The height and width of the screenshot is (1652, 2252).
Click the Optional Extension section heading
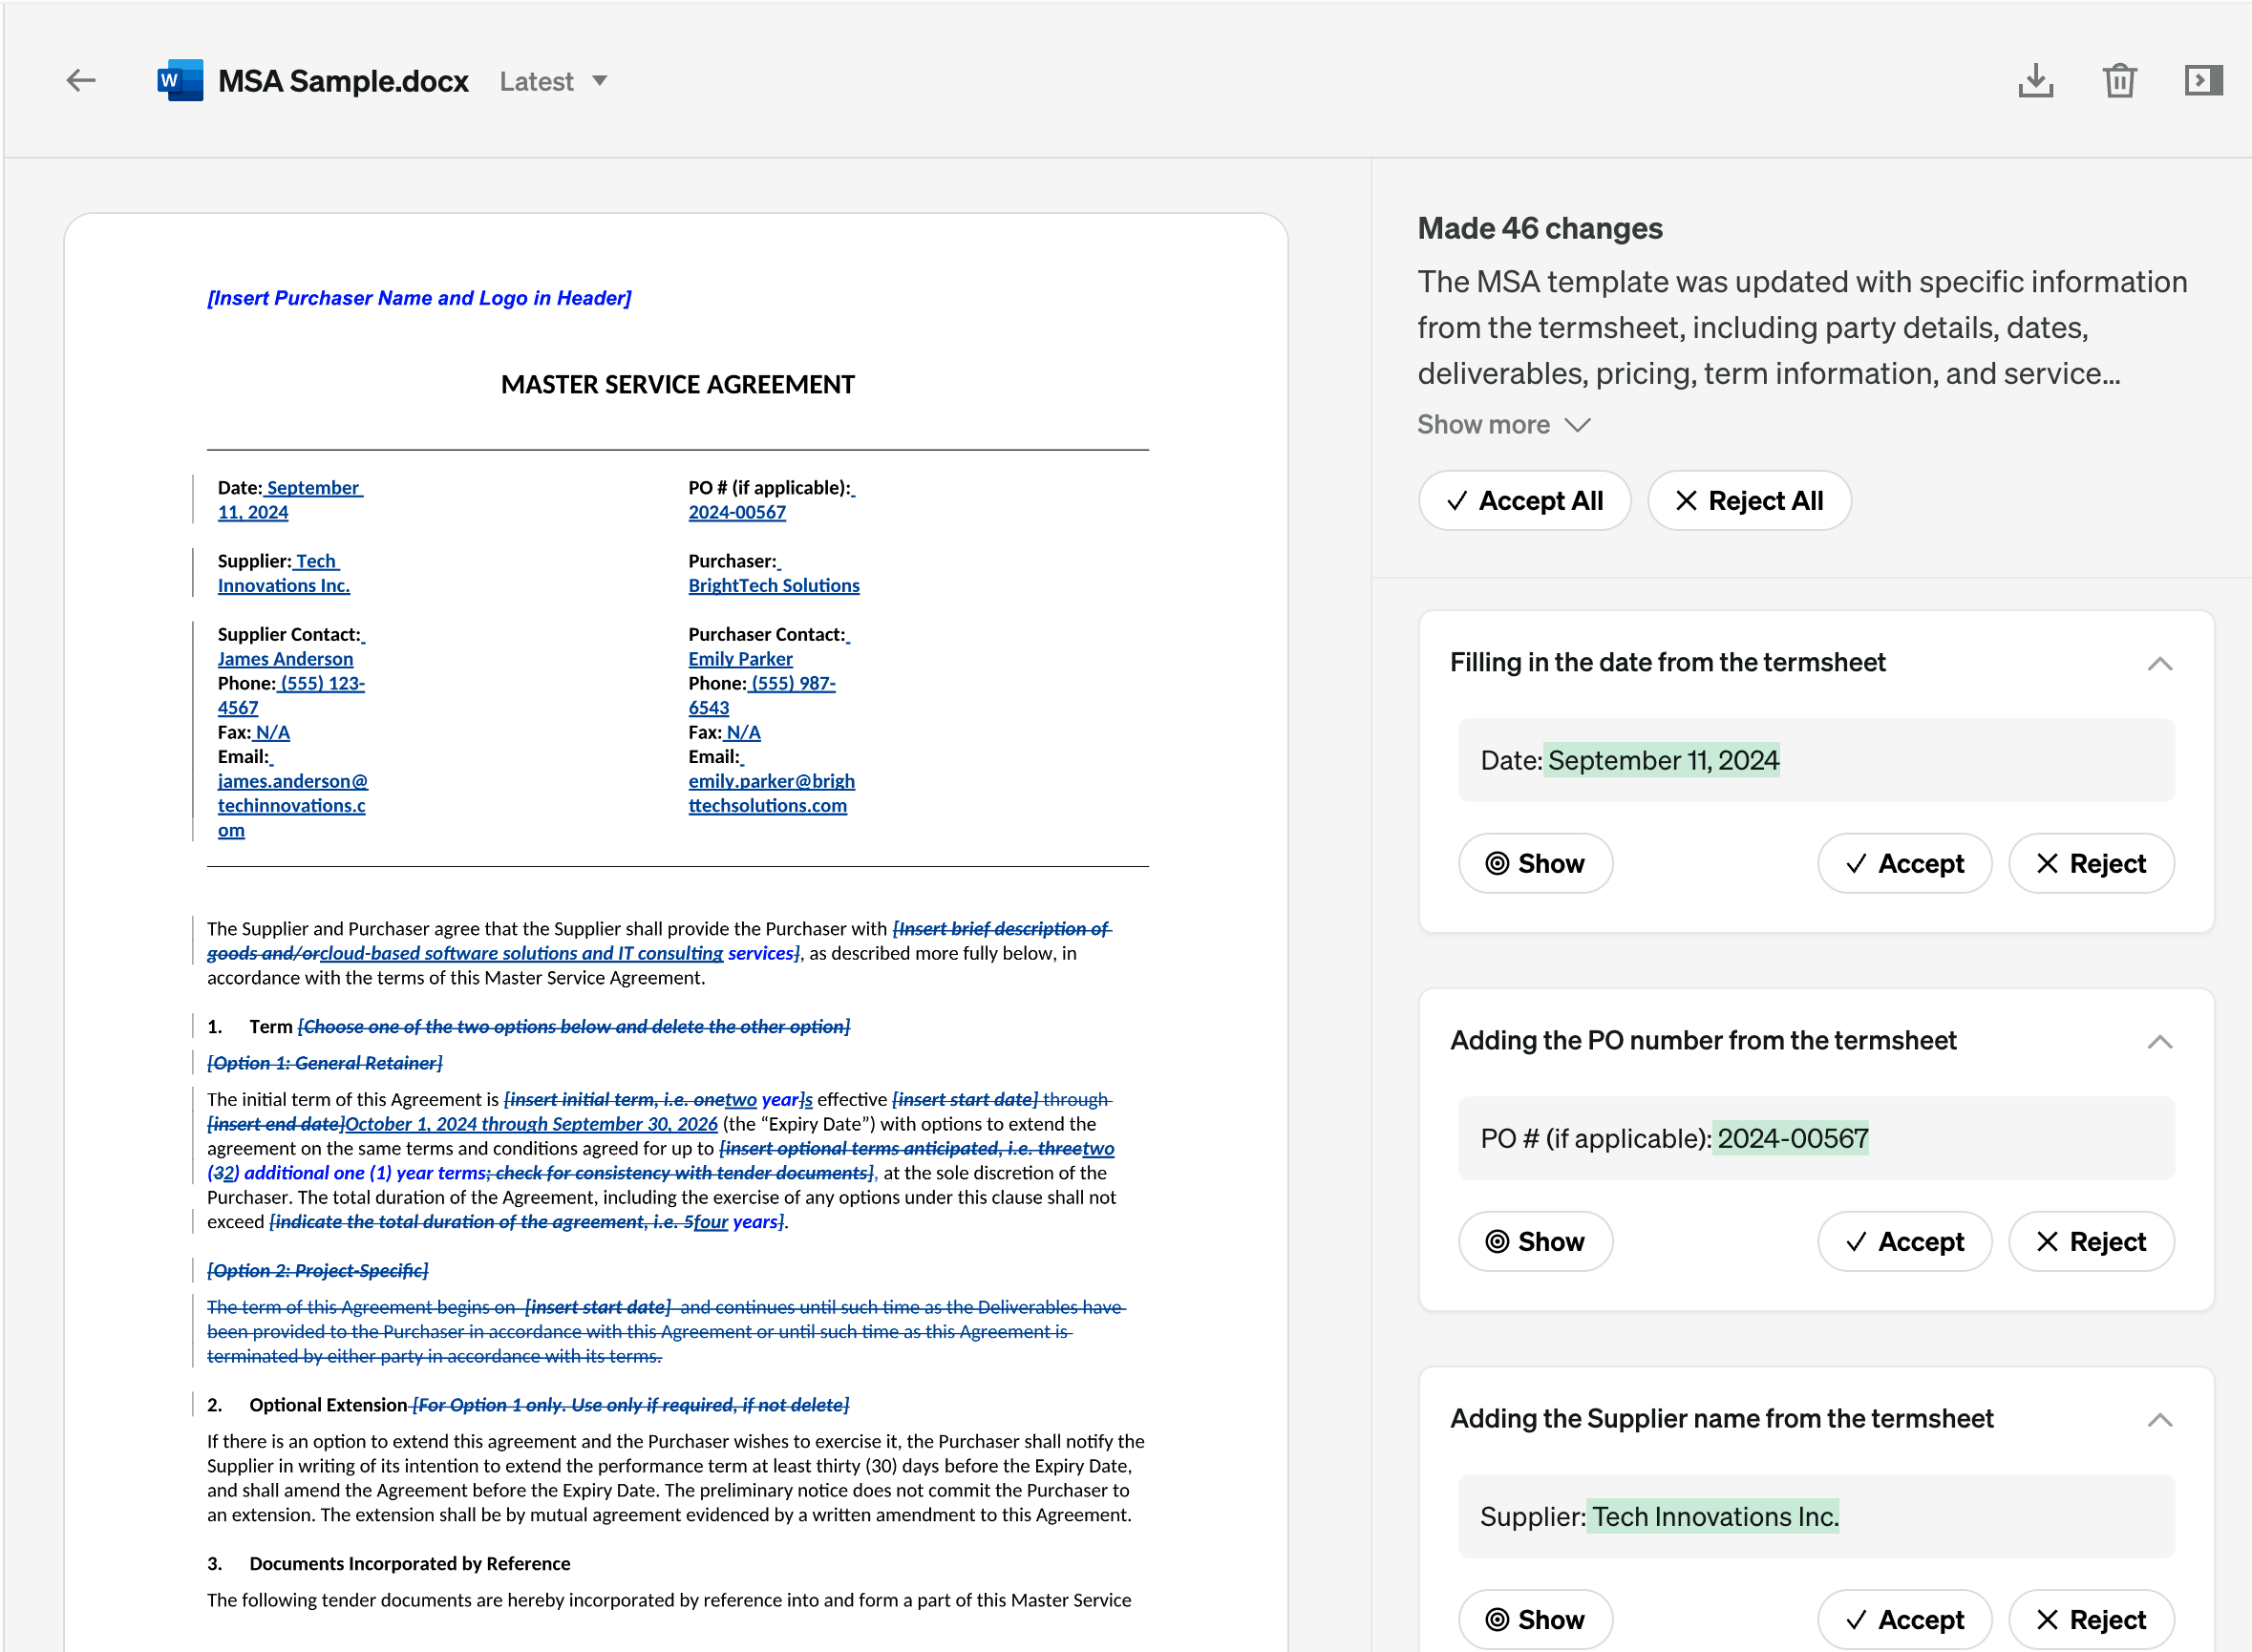coord(328,1404)
